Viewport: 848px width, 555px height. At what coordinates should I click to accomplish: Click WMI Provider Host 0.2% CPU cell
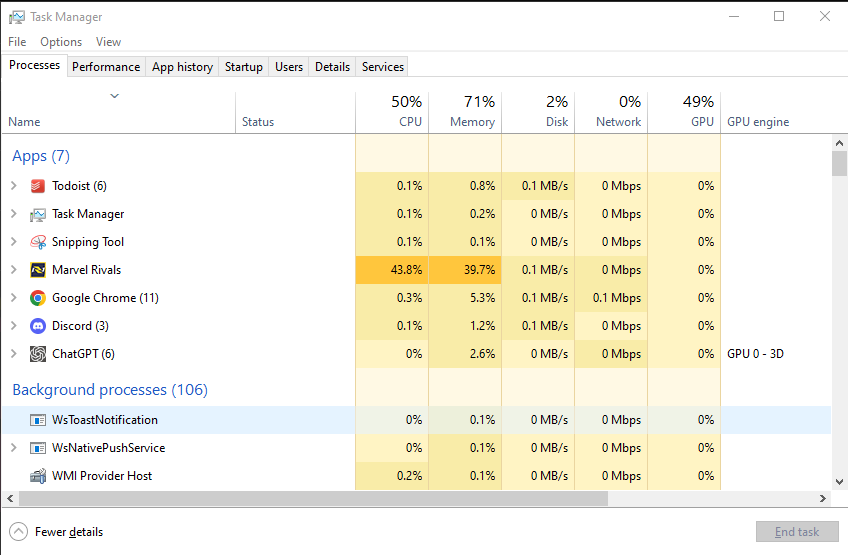click(392, 476)
